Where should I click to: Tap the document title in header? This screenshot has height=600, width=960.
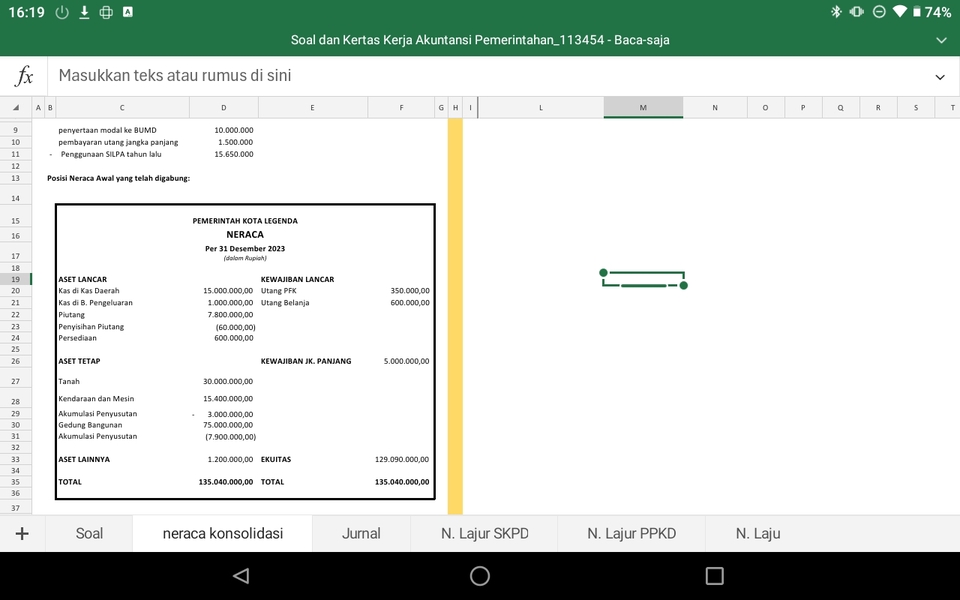480,40
